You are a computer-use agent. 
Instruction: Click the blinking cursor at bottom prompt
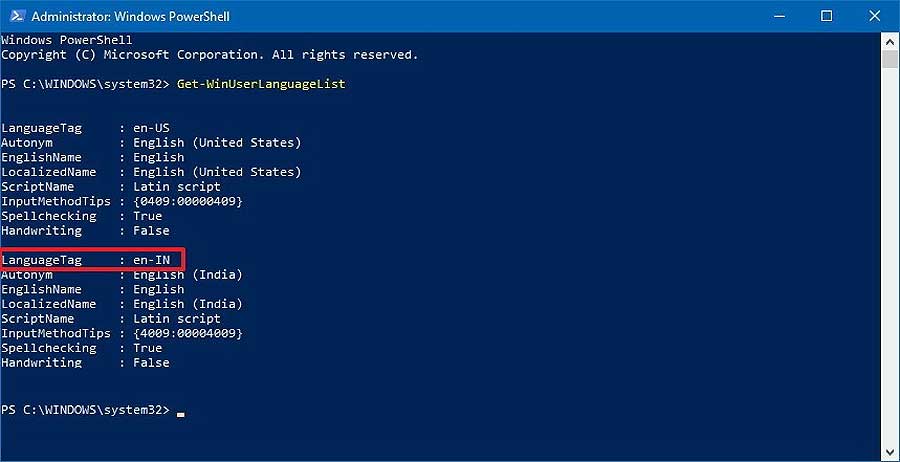click(181, 414)
